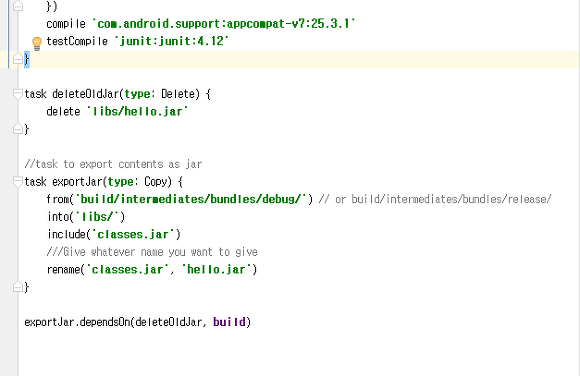Click fold end marker after exportJar block

[17, 287]
